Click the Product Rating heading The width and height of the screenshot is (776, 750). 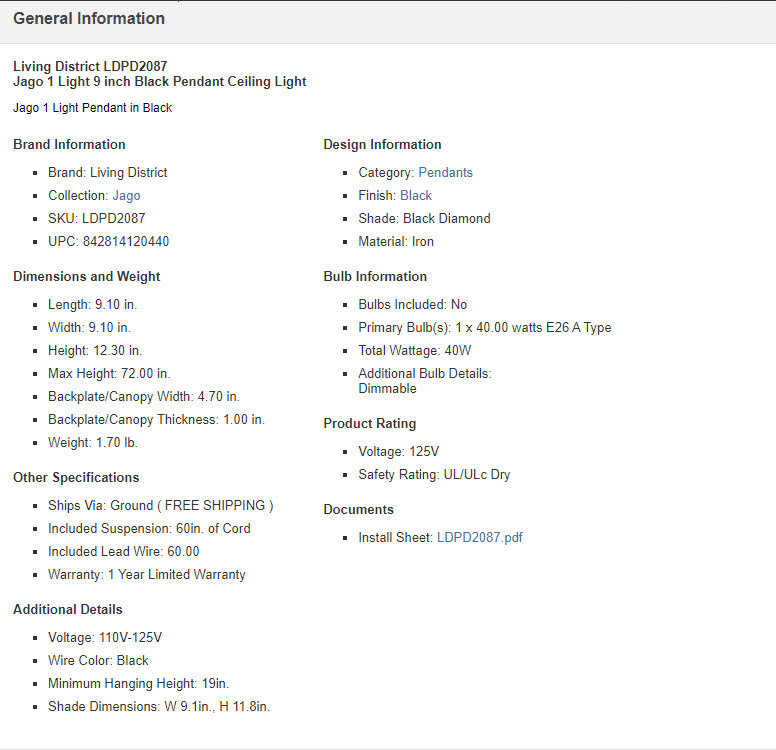pos(369,424)
